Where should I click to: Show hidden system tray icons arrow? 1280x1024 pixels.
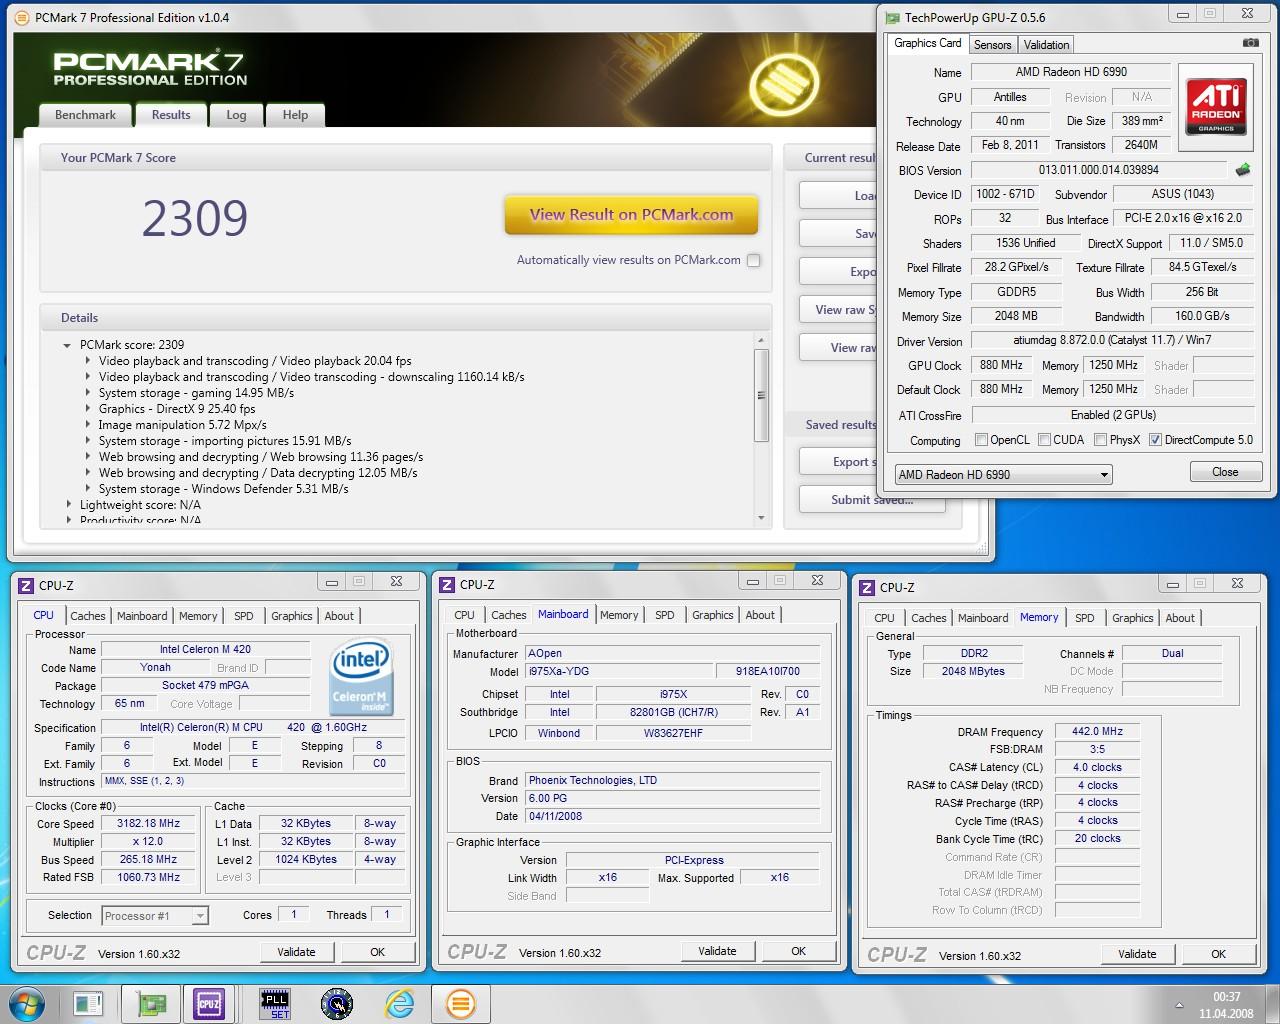pyautogui.click(x=1180, y=1005)
